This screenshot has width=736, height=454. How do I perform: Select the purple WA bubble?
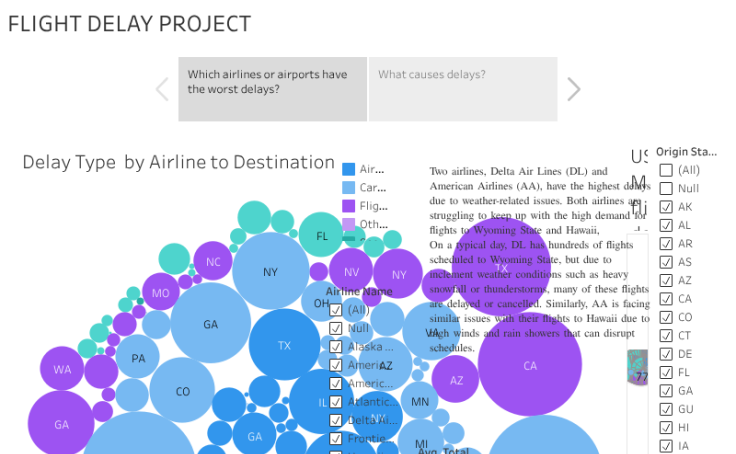[62, 369]
